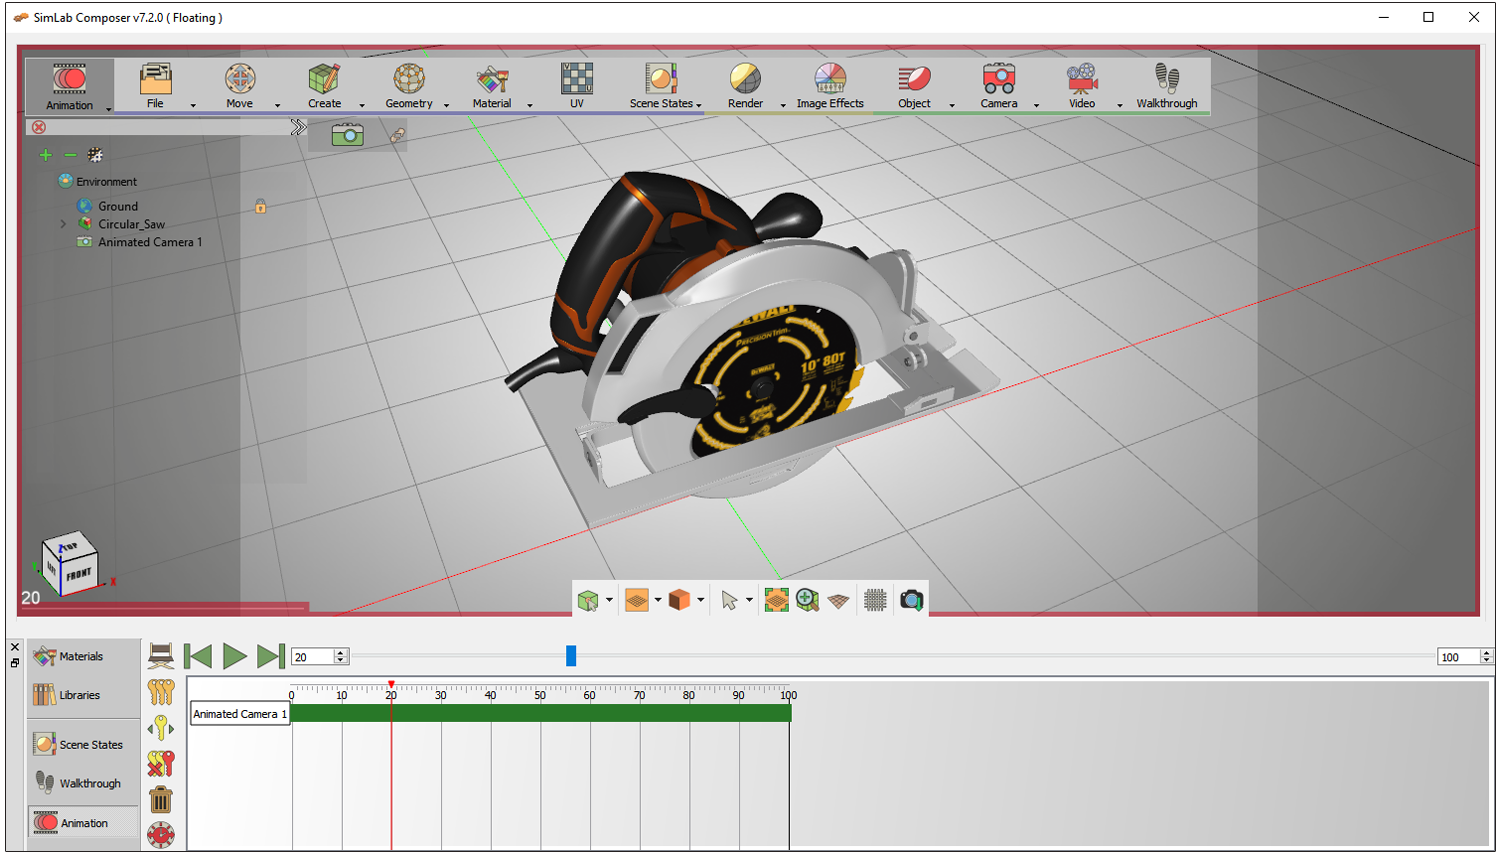Image resolution: width=1499 pixels, height=854 pixels.
Task: Toggle the mesh grid display icon
Action: tap(875, 600)
